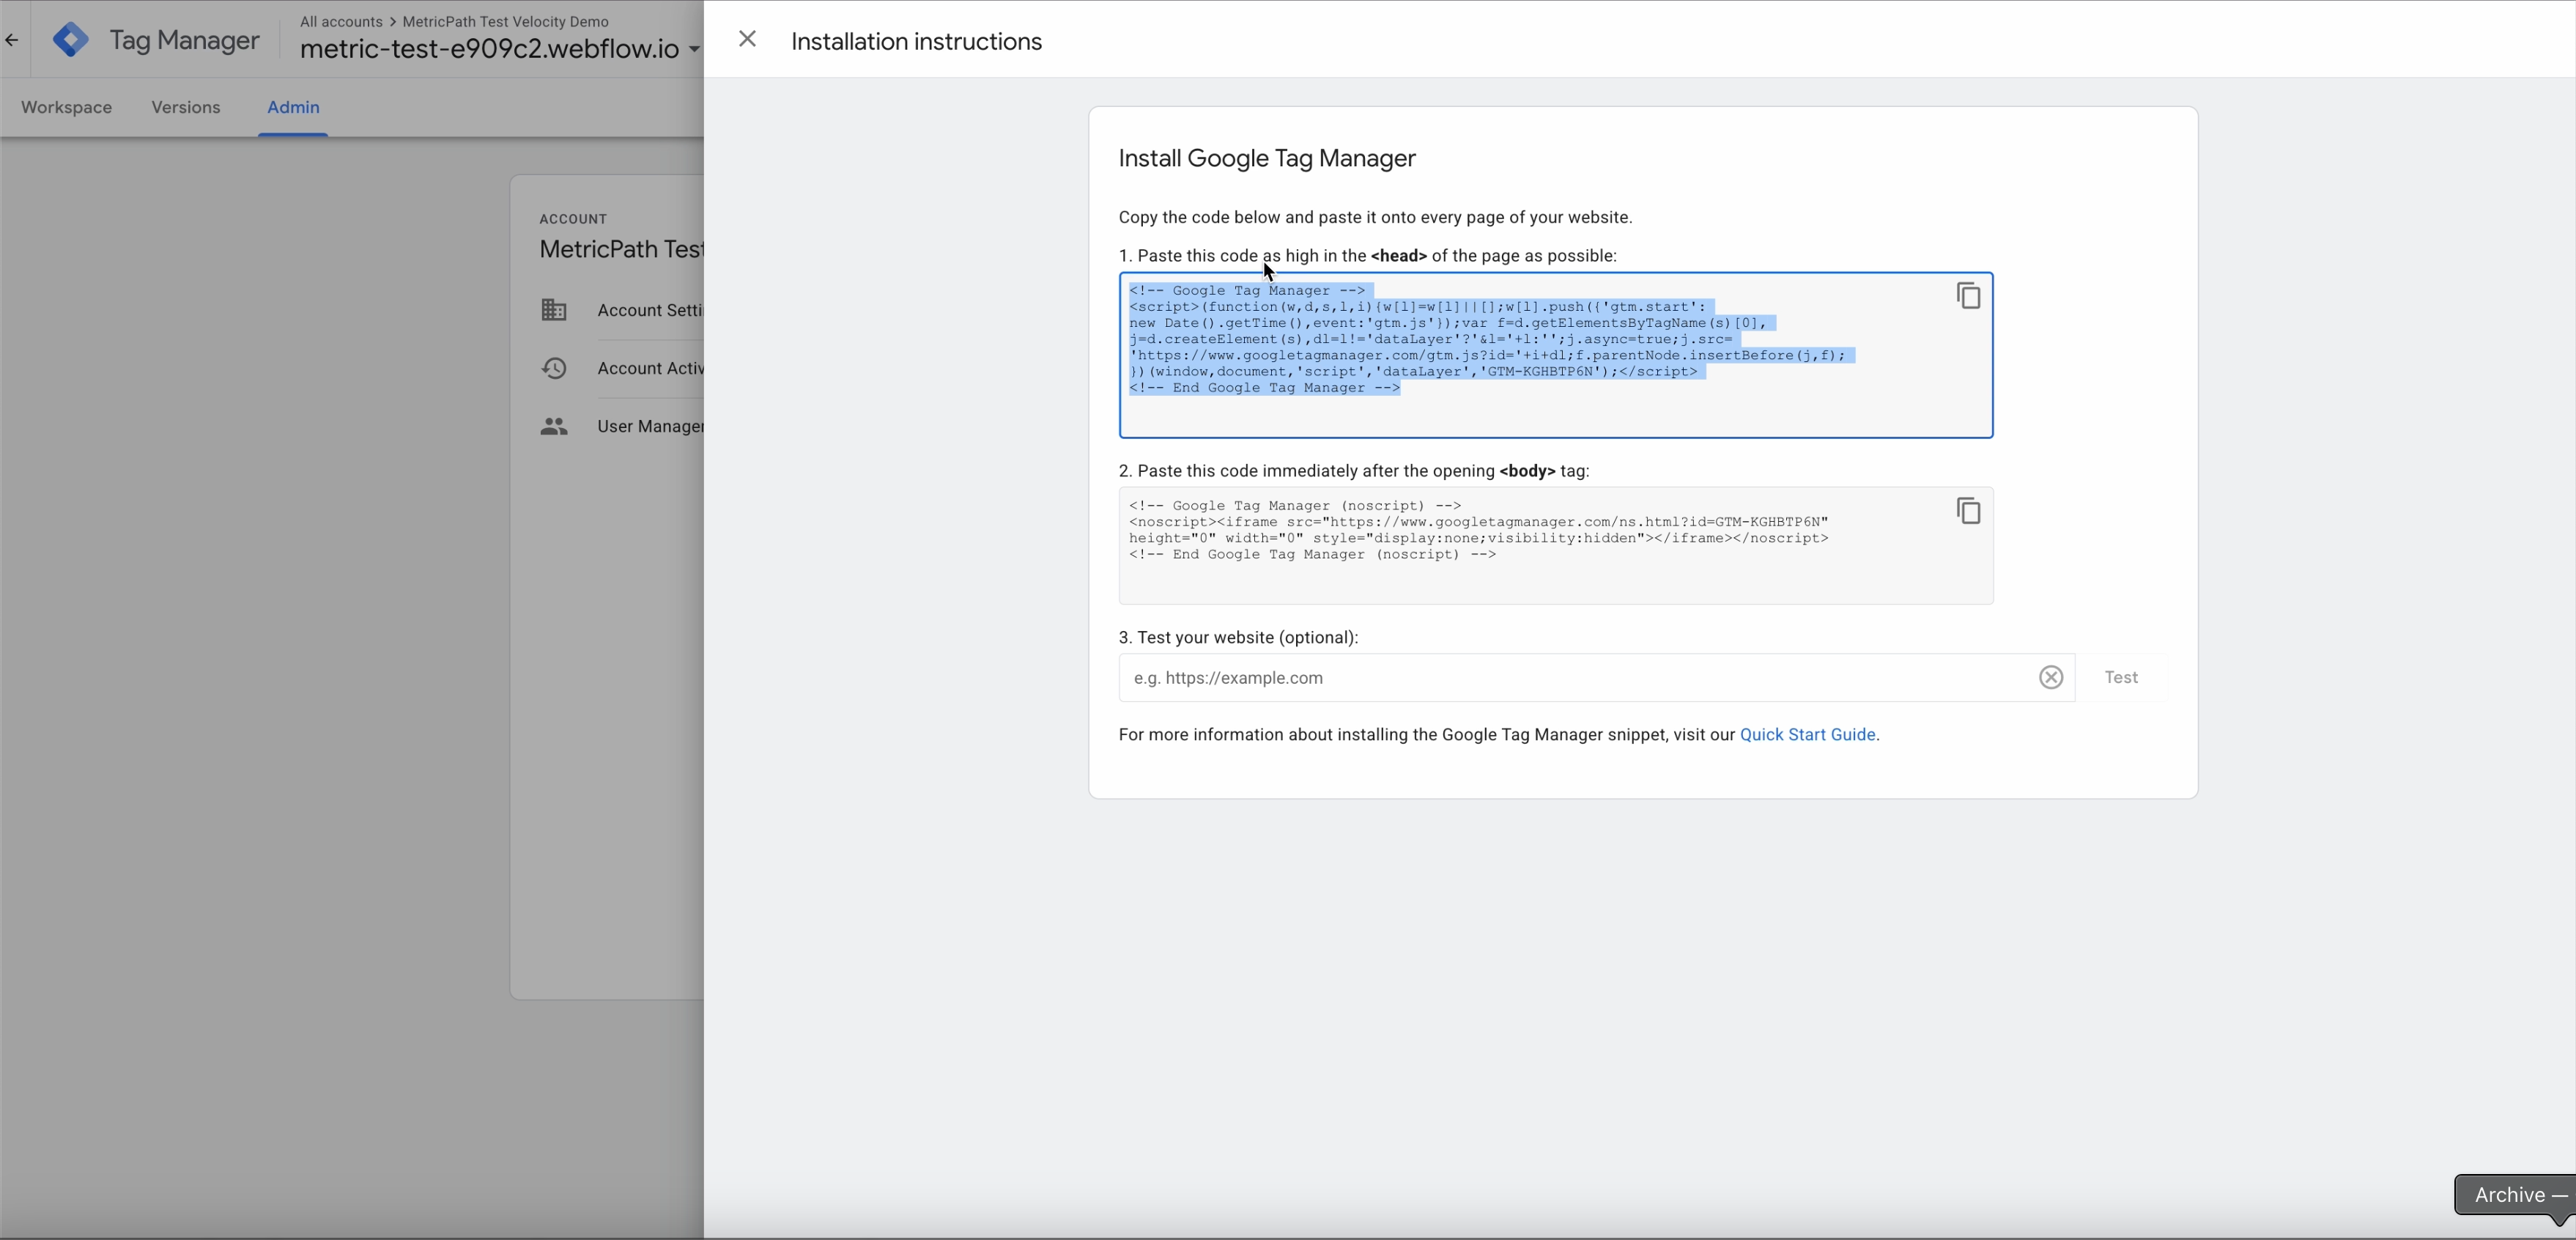Image resolution: width=2576 pixels, height=1240 pixels.
Task: Click the Test button
Action: pyautogui.click(x=2121, y=677)
